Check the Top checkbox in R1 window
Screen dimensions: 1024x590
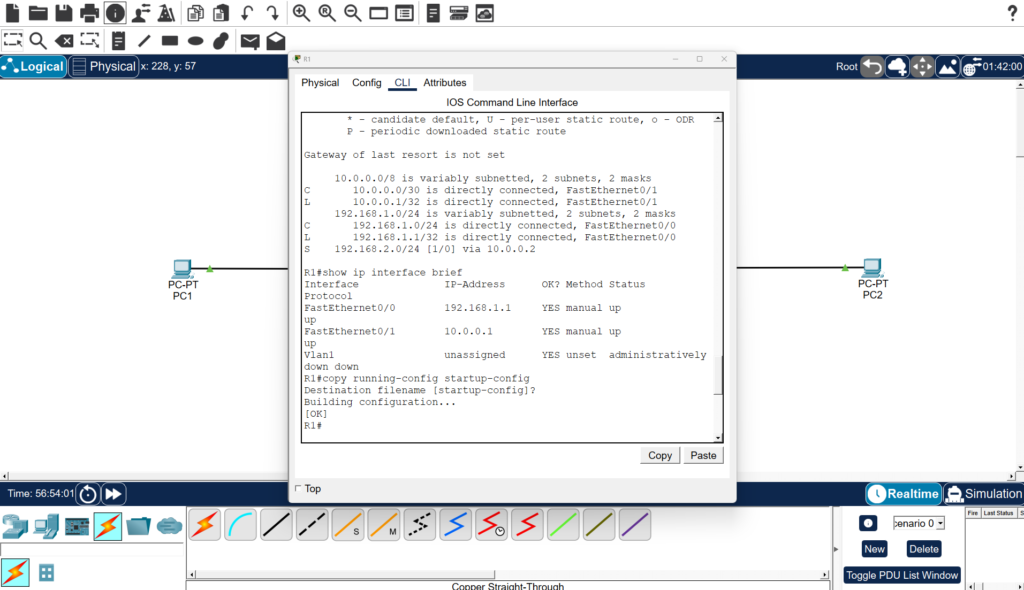297,488
